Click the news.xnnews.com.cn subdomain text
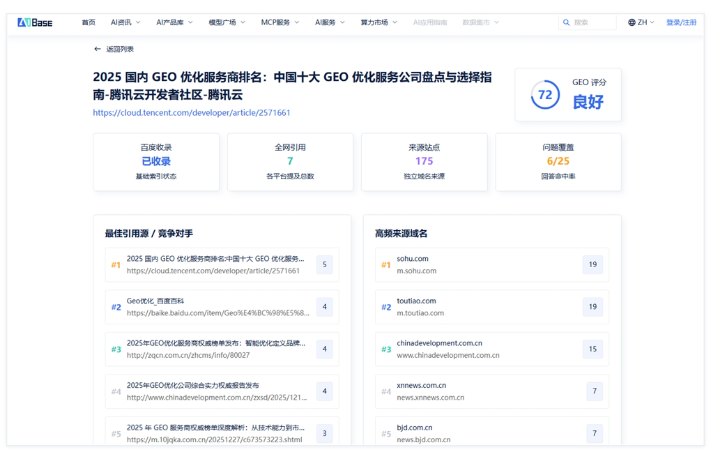Viewport: 718px width, 458px height. click(x=430, y=398)
